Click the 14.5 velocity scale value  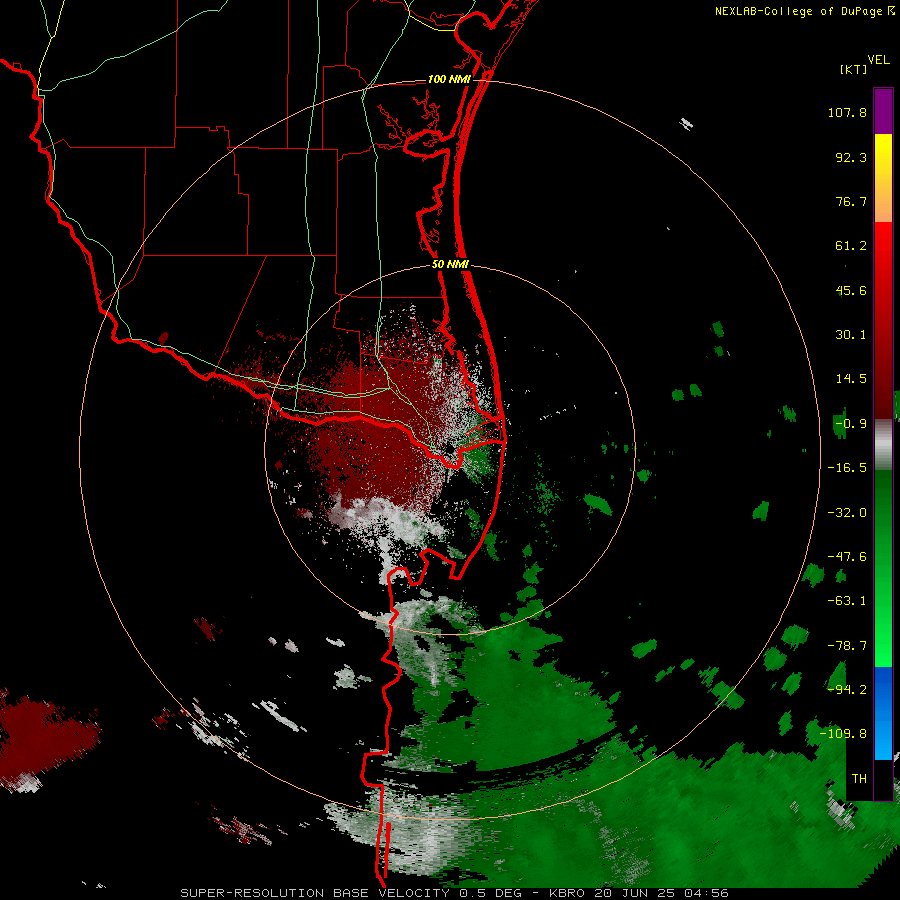coord(851,379)
